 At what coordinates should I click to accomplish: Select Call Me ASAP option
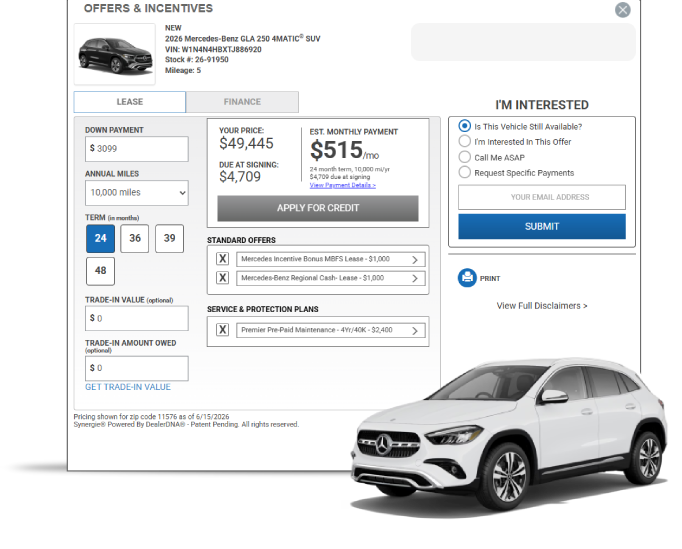point(465,157)
